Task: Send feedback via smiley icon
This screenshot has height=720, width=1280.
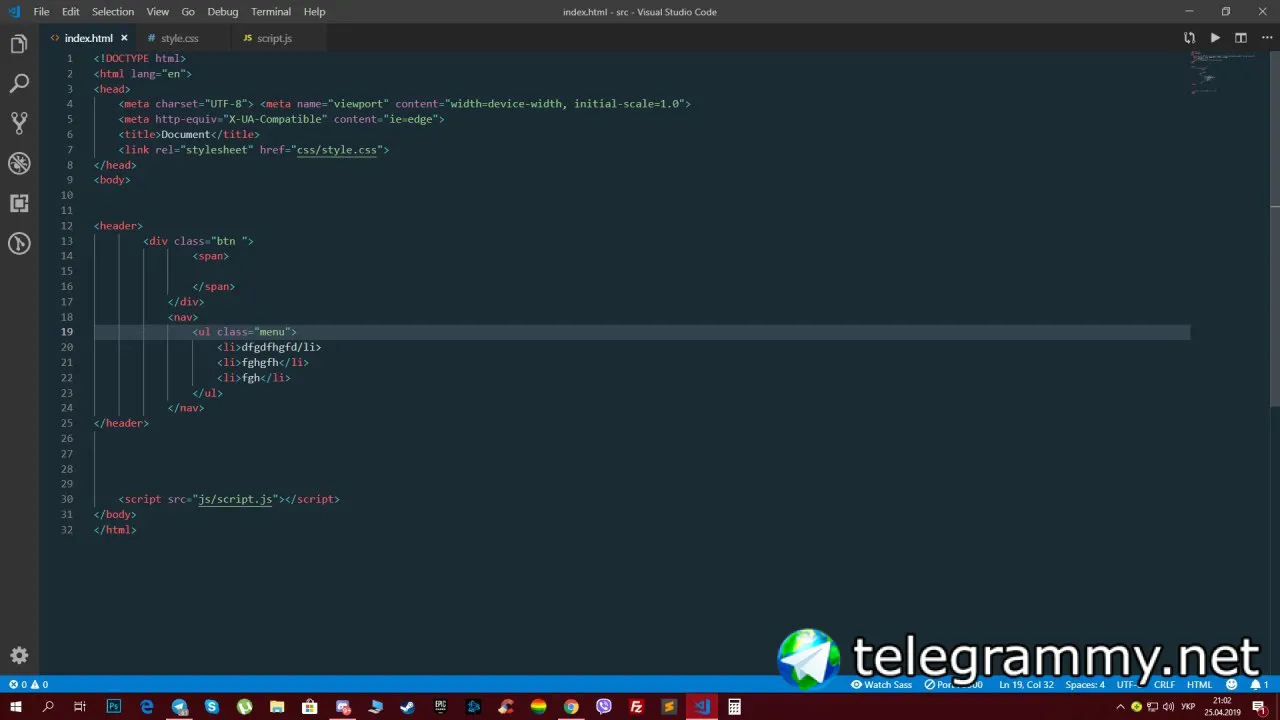Action: point(1231,685)
